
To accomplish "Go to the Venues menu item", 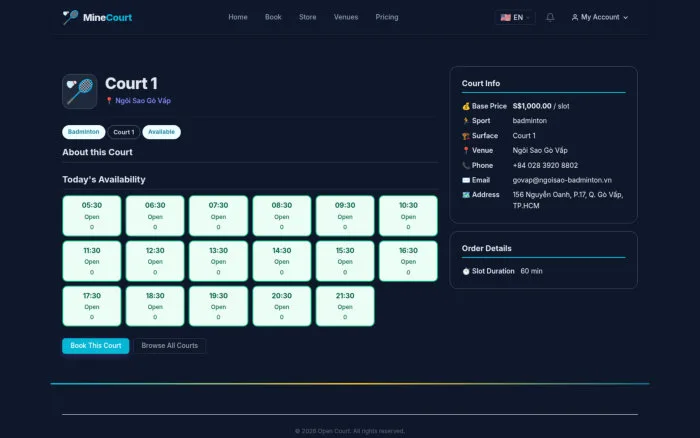I will [x=346, y=17].
